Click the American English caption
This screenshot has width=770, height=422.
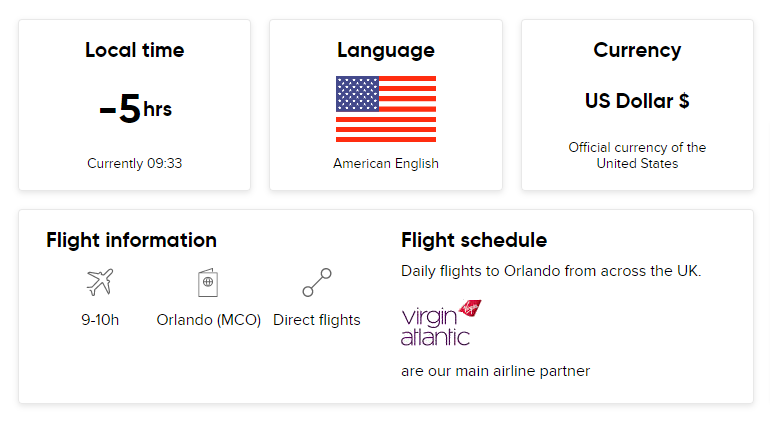coord(386,163)
